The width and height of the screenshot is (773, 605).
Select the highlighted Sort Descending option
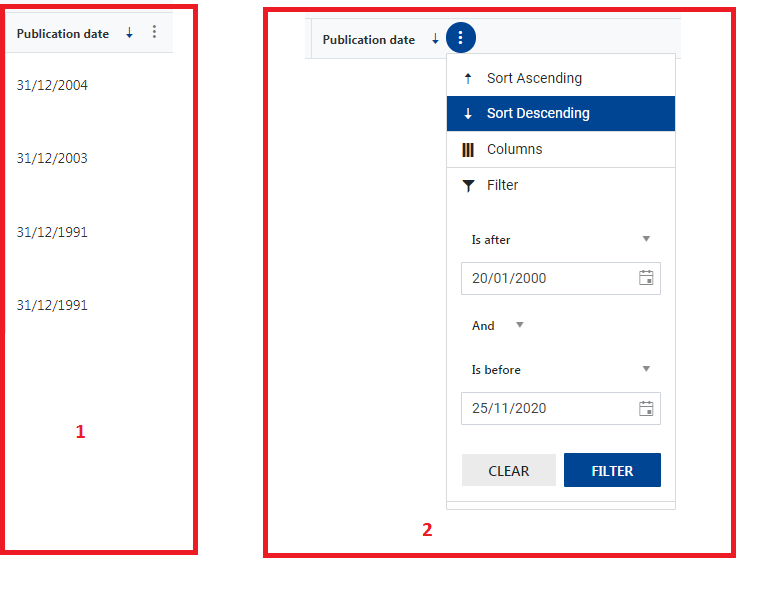coord(538,113)
